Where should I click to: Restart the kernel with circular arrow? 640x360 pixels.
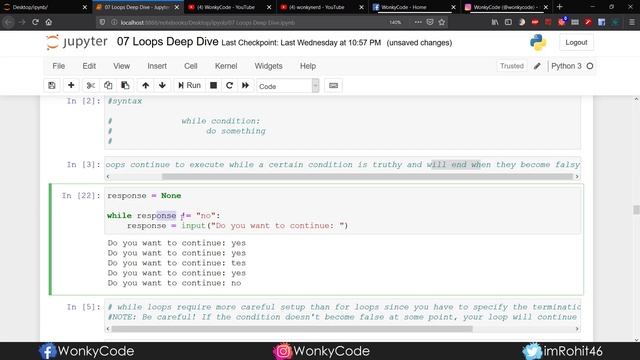(229, 85)
